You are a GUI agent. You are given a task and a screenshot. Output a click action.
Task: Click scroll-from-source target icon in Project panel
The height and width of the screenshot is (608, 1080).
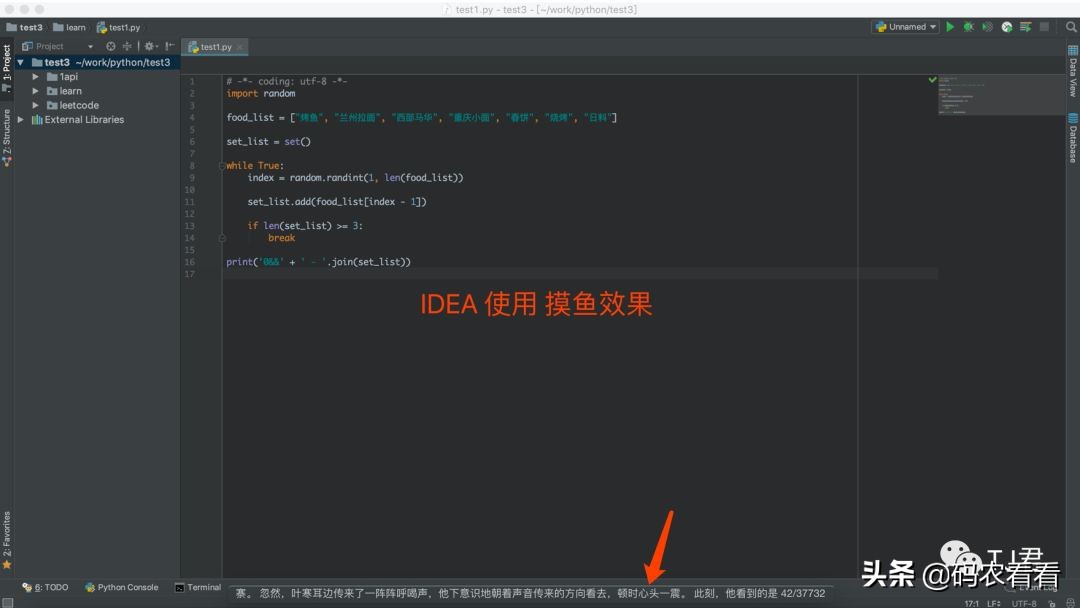coord(111,46)
